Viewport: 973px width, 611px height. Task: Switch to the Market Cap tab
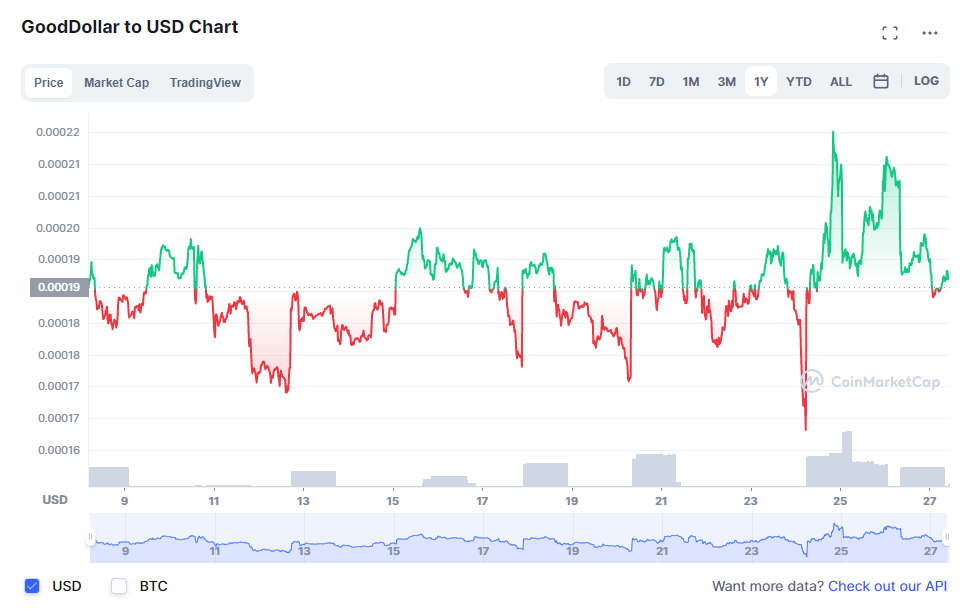tap(117, 83)
